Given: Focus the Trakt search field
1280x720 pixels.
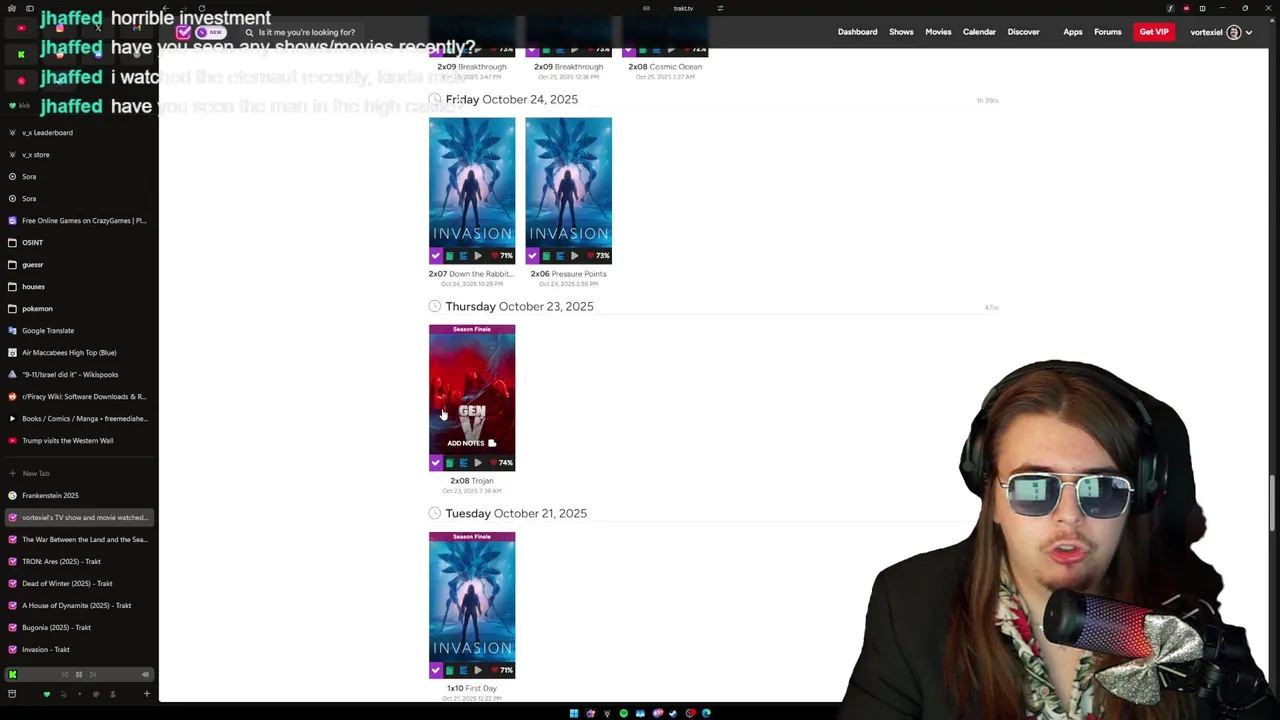Looking at the screenshot, I should [x=306, y=32].
